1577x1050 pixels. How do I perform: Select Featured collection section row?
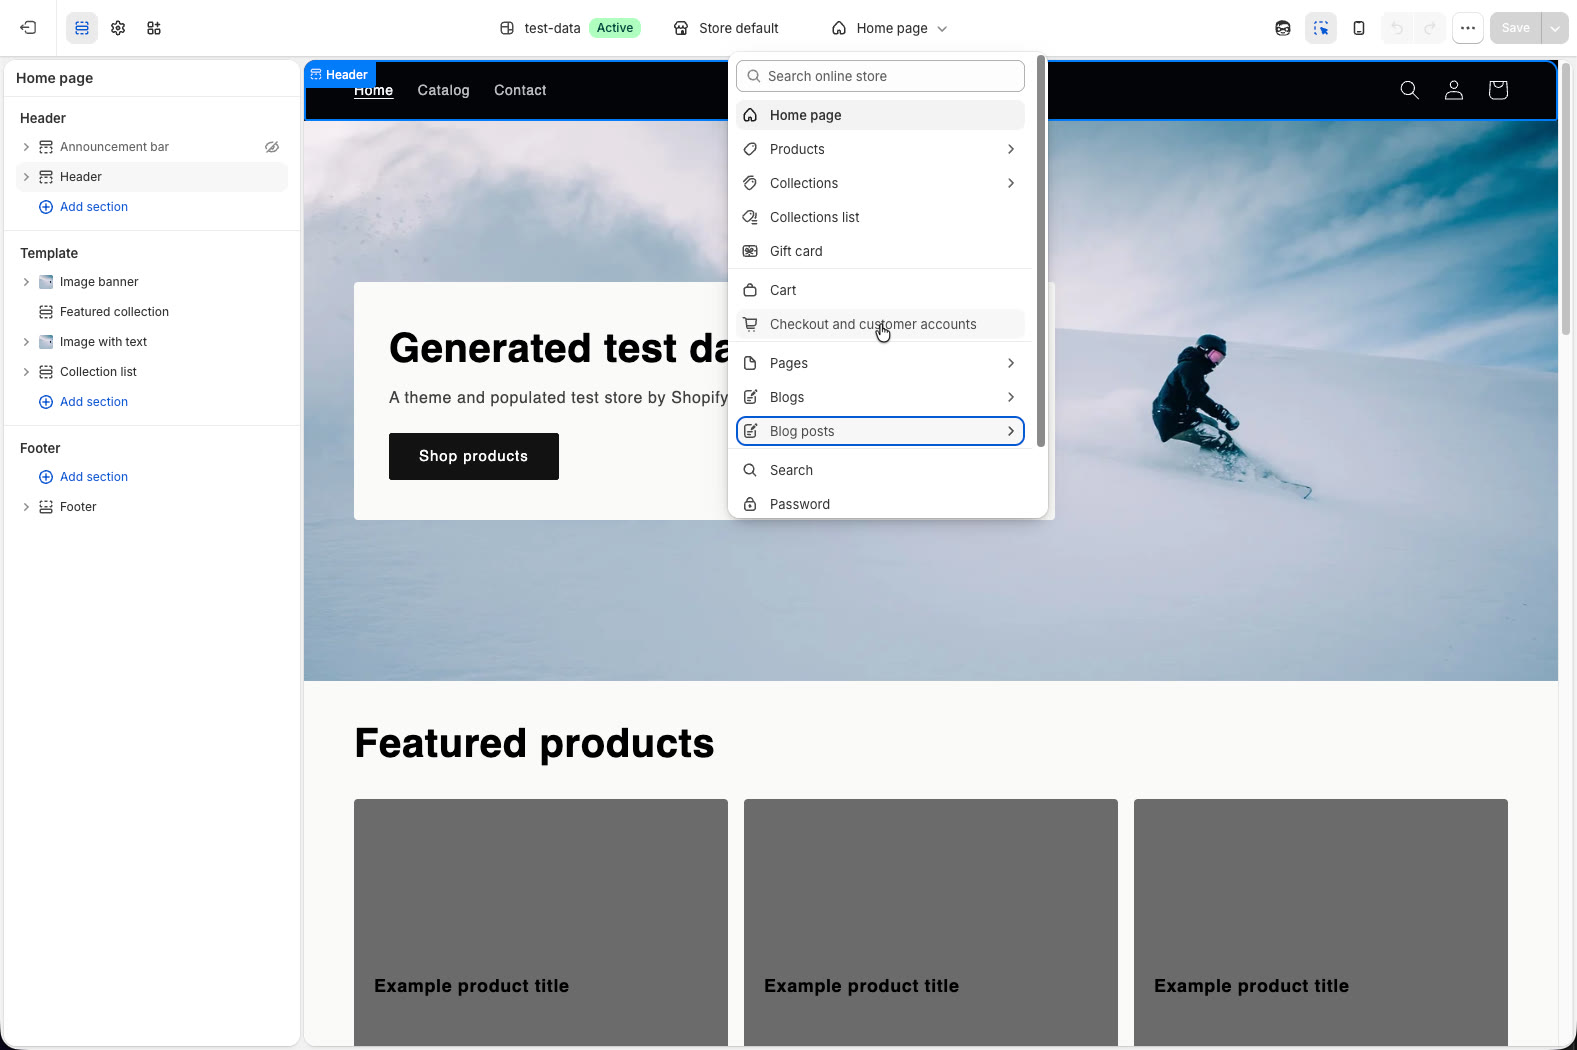[x=152, y=312]
